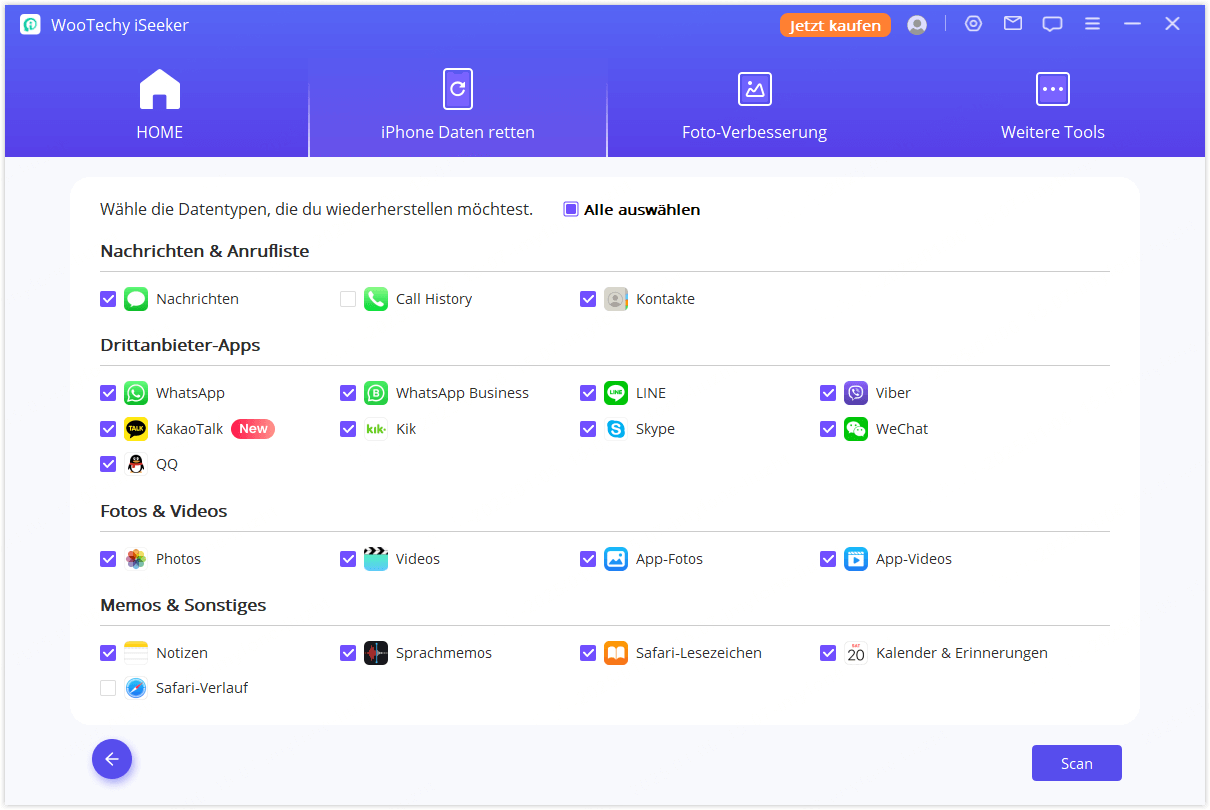Click the WhatsApp app icon
The image size is (1210, 810).
pyautogui.click(x=136, y=393)
